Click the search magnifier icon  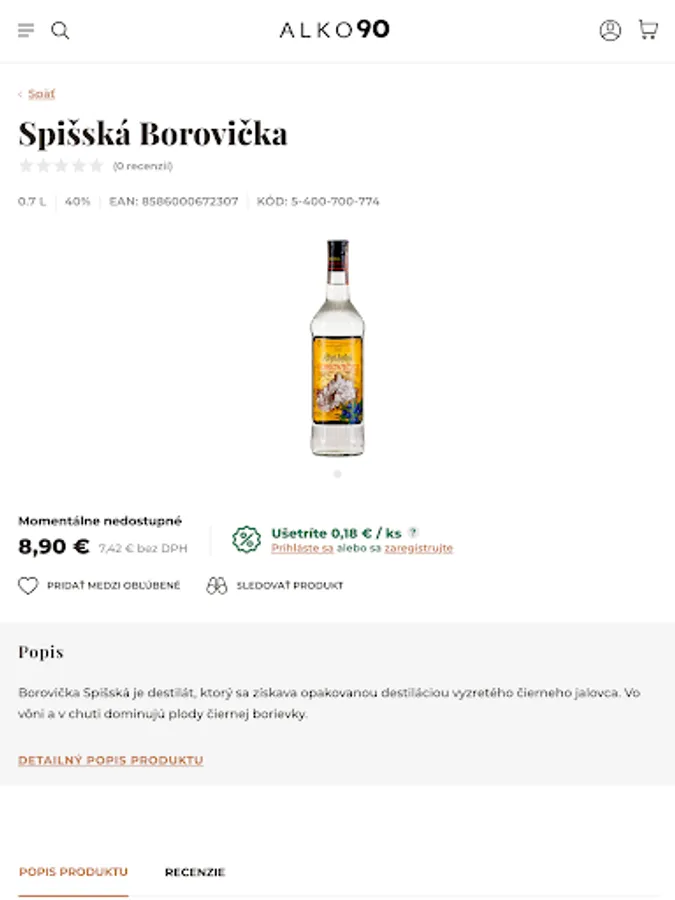click(60, 30)
